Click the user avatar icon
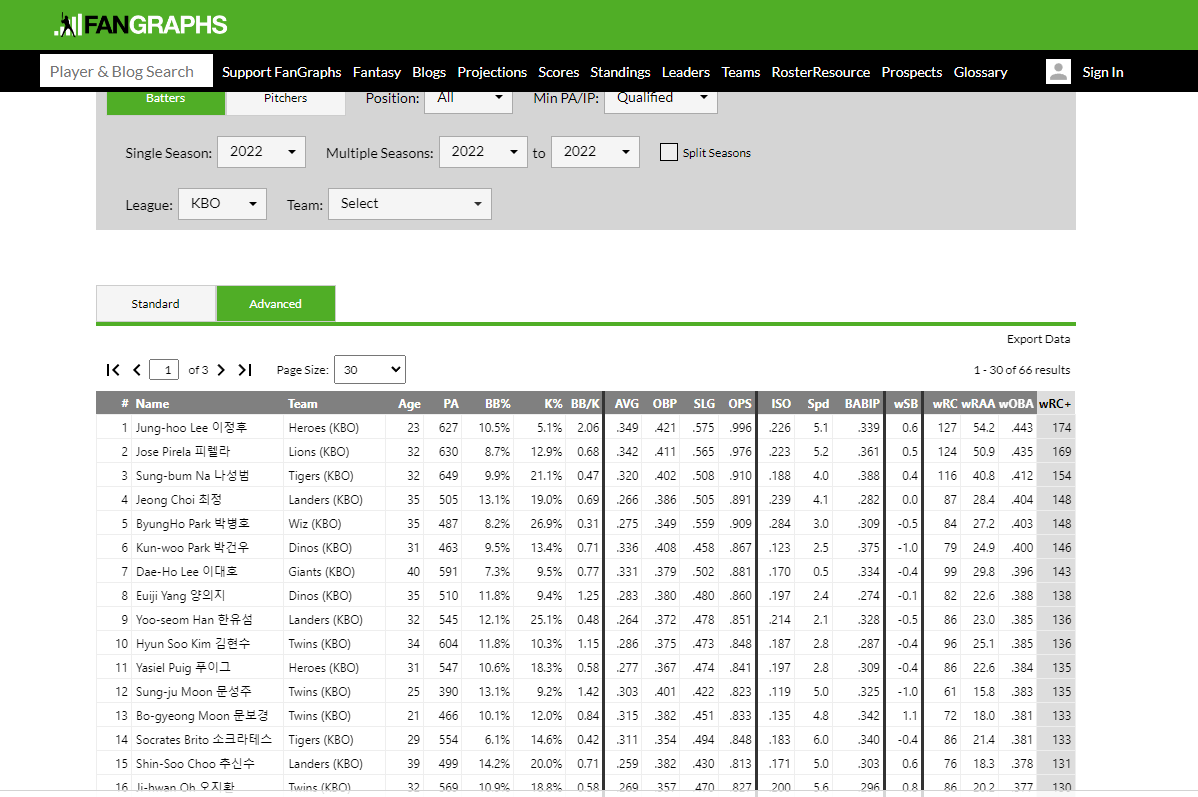The image size is (1198, 797). click(1057, 72)
